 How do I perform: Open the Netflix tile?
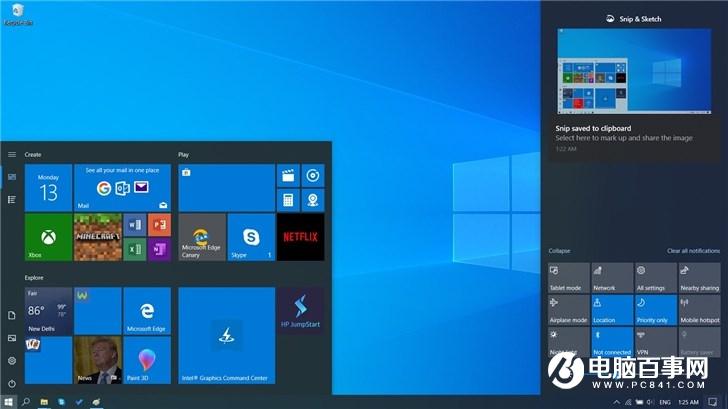coord(300,237)
